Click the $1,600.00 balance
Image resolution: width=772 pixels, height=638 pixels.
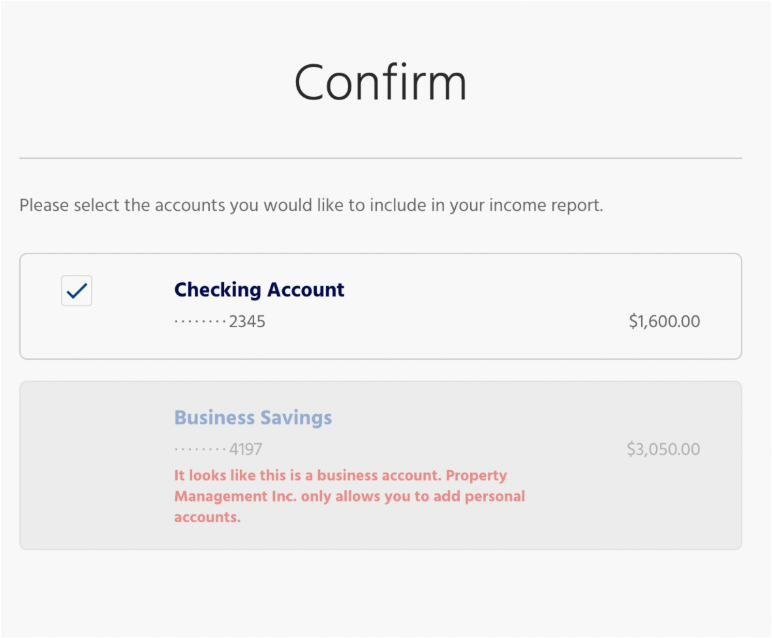pos(664,322)
